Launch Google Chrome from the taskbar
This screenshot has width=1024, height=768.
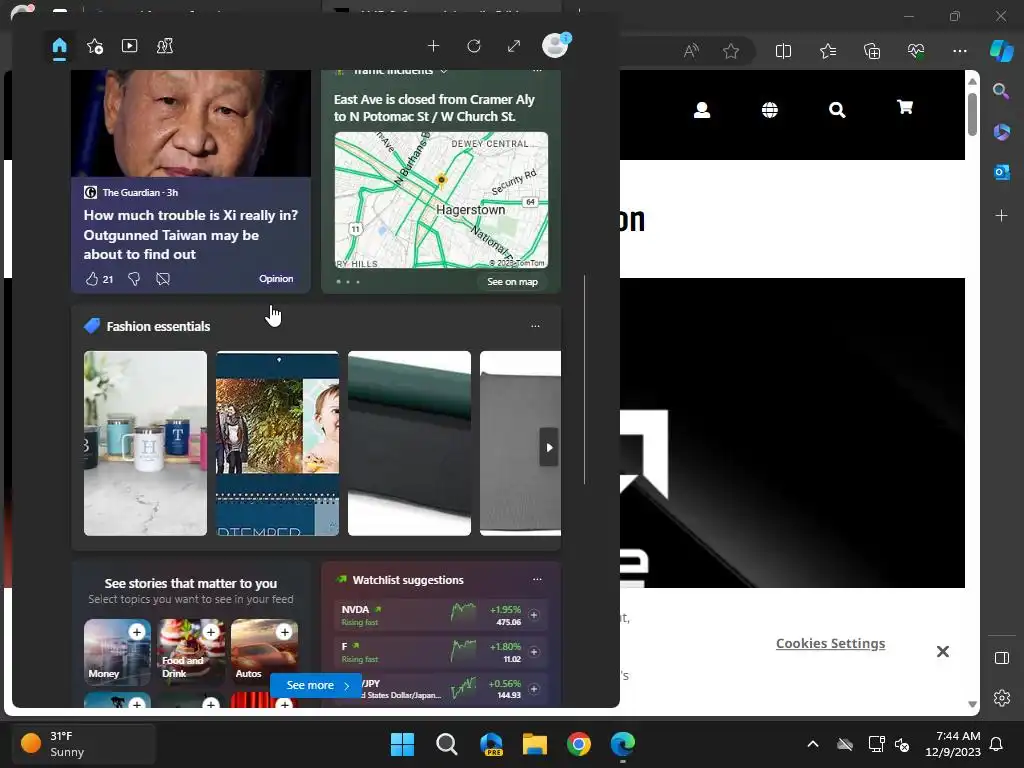[579, 744]
